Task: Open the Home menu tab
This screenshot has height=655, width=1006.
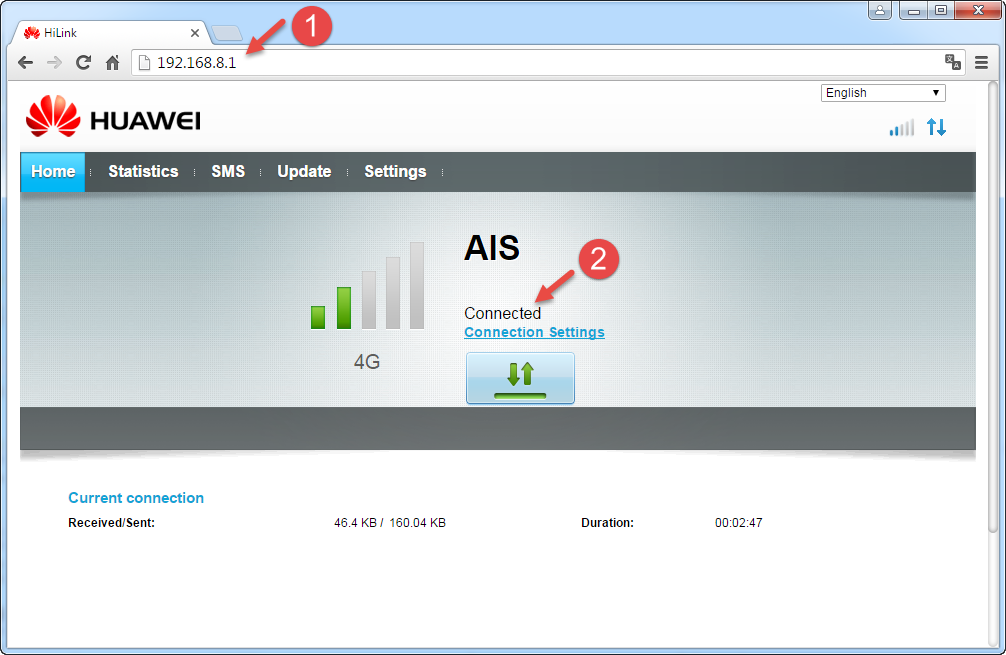Action: (53, 171)
